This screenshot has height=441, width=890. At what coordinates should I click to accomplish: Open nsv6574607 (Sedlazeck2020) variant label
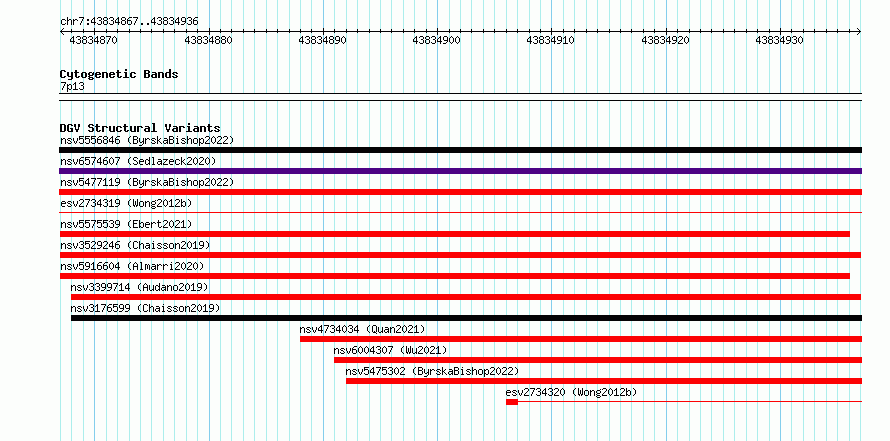(x=138, y=161)
